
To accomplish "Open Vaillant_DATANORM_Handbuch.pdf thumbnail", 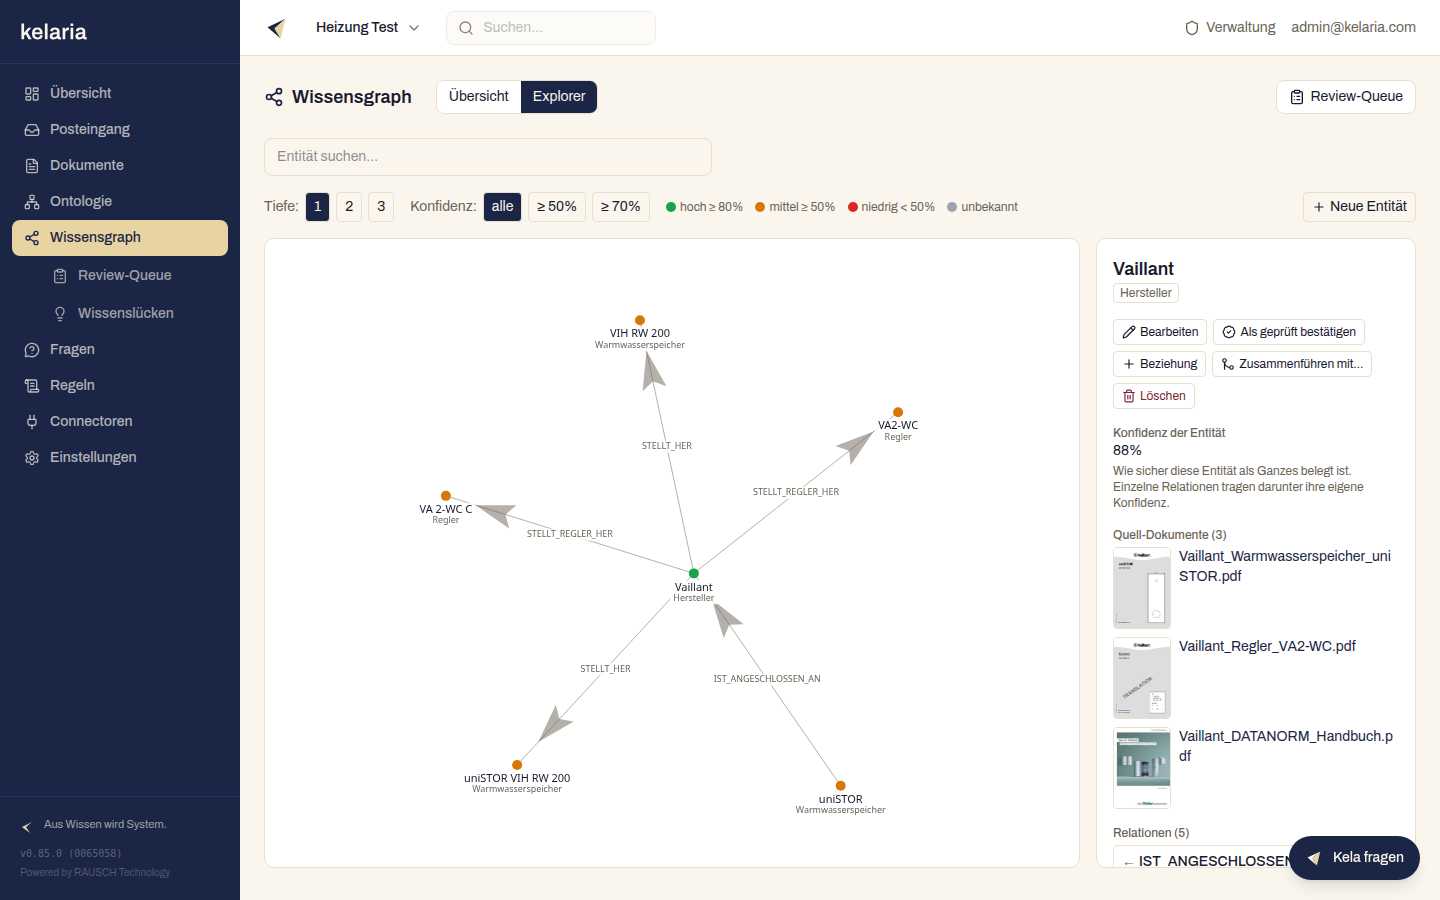I will [x=1142, y=768].
